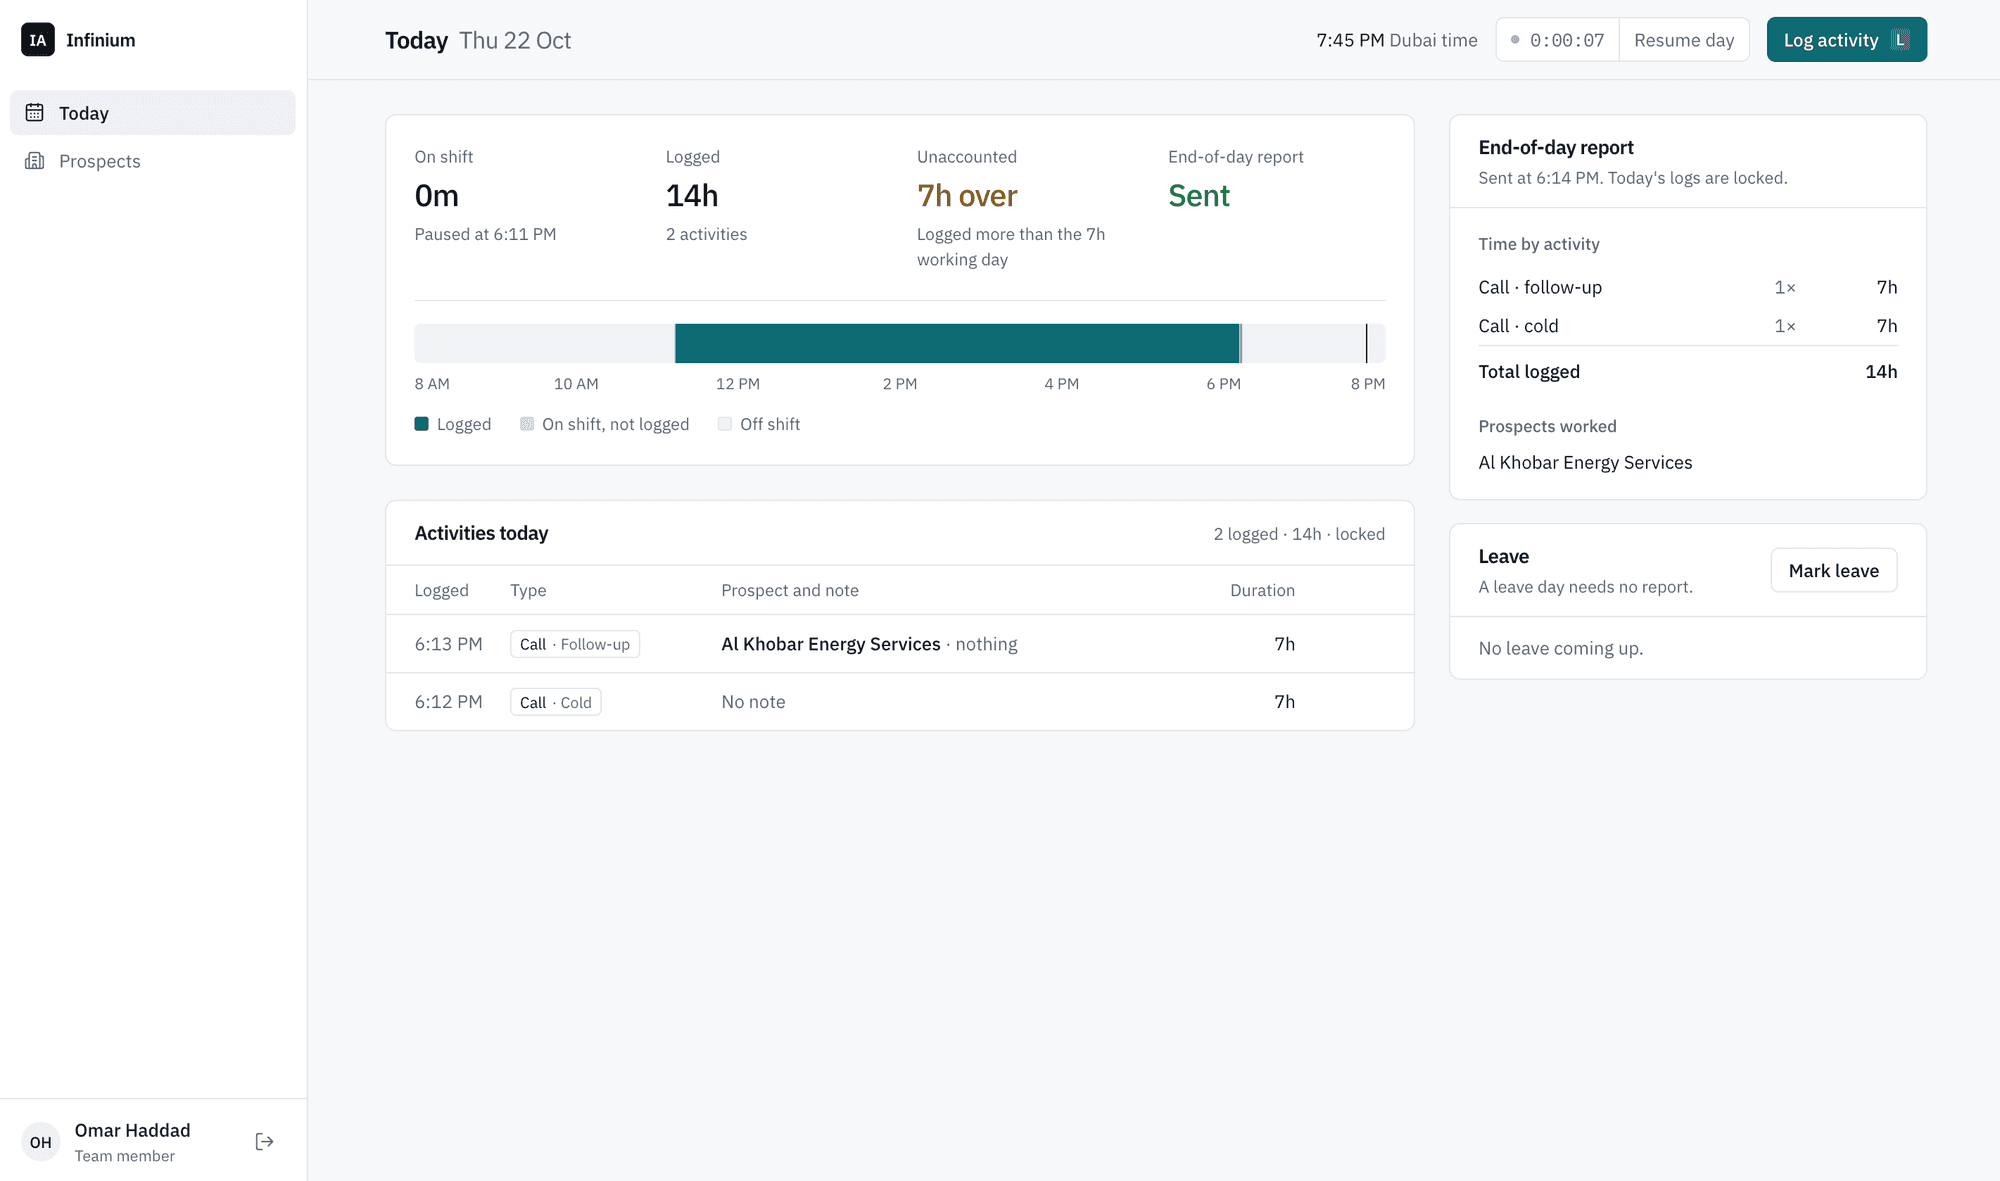Click the On shift, not logged legend swatch
This screenshot has height=1181, width=2000.
tap(527, 424)
